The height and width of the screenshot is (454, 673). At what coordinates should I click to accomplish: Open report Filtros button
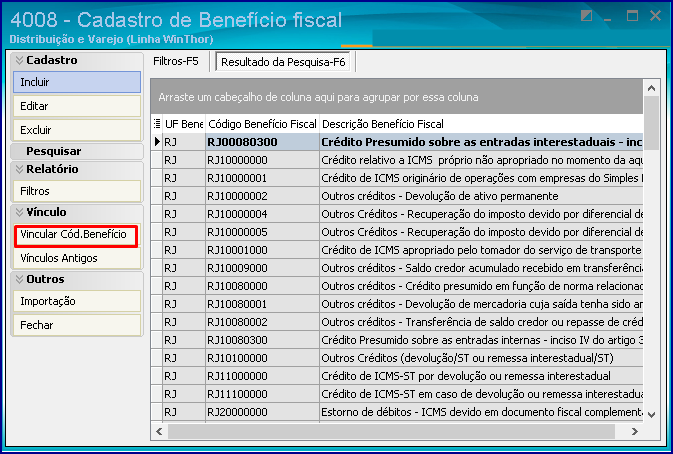(77, 191)
